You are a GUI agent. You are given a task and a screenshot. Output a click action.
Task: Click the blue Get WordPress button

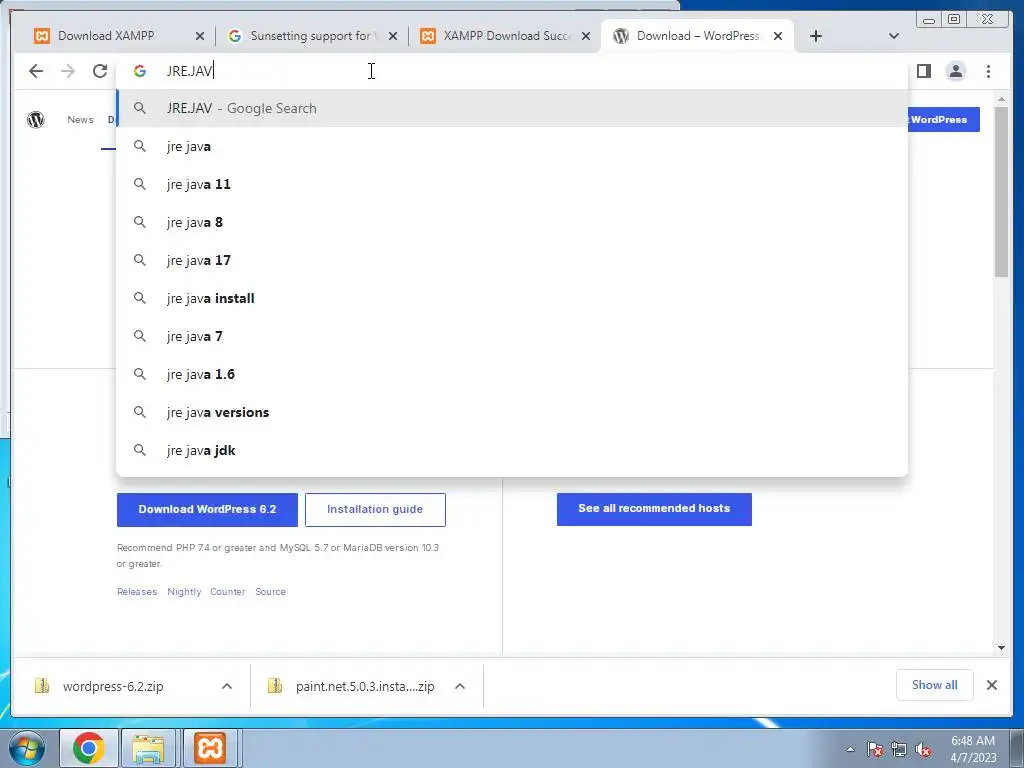tap(944, 120)
